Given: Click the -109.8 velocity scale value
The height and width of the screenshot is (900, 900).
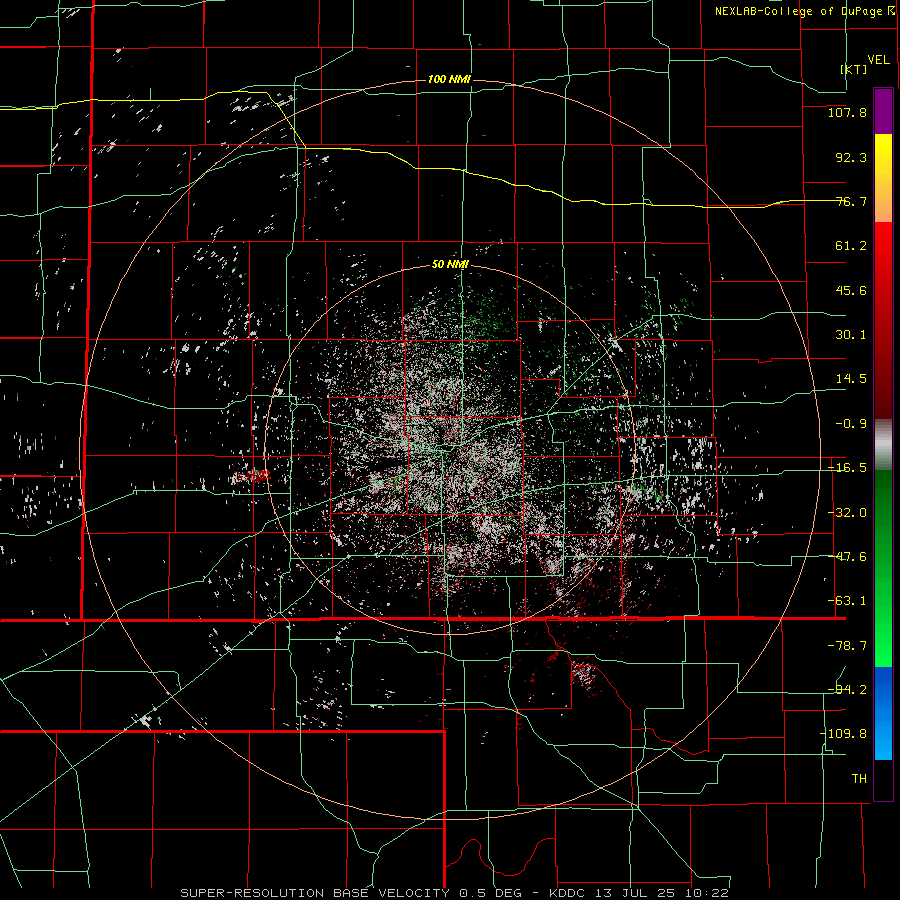Looking at the screenshot, I should click(x=843, y=734).
